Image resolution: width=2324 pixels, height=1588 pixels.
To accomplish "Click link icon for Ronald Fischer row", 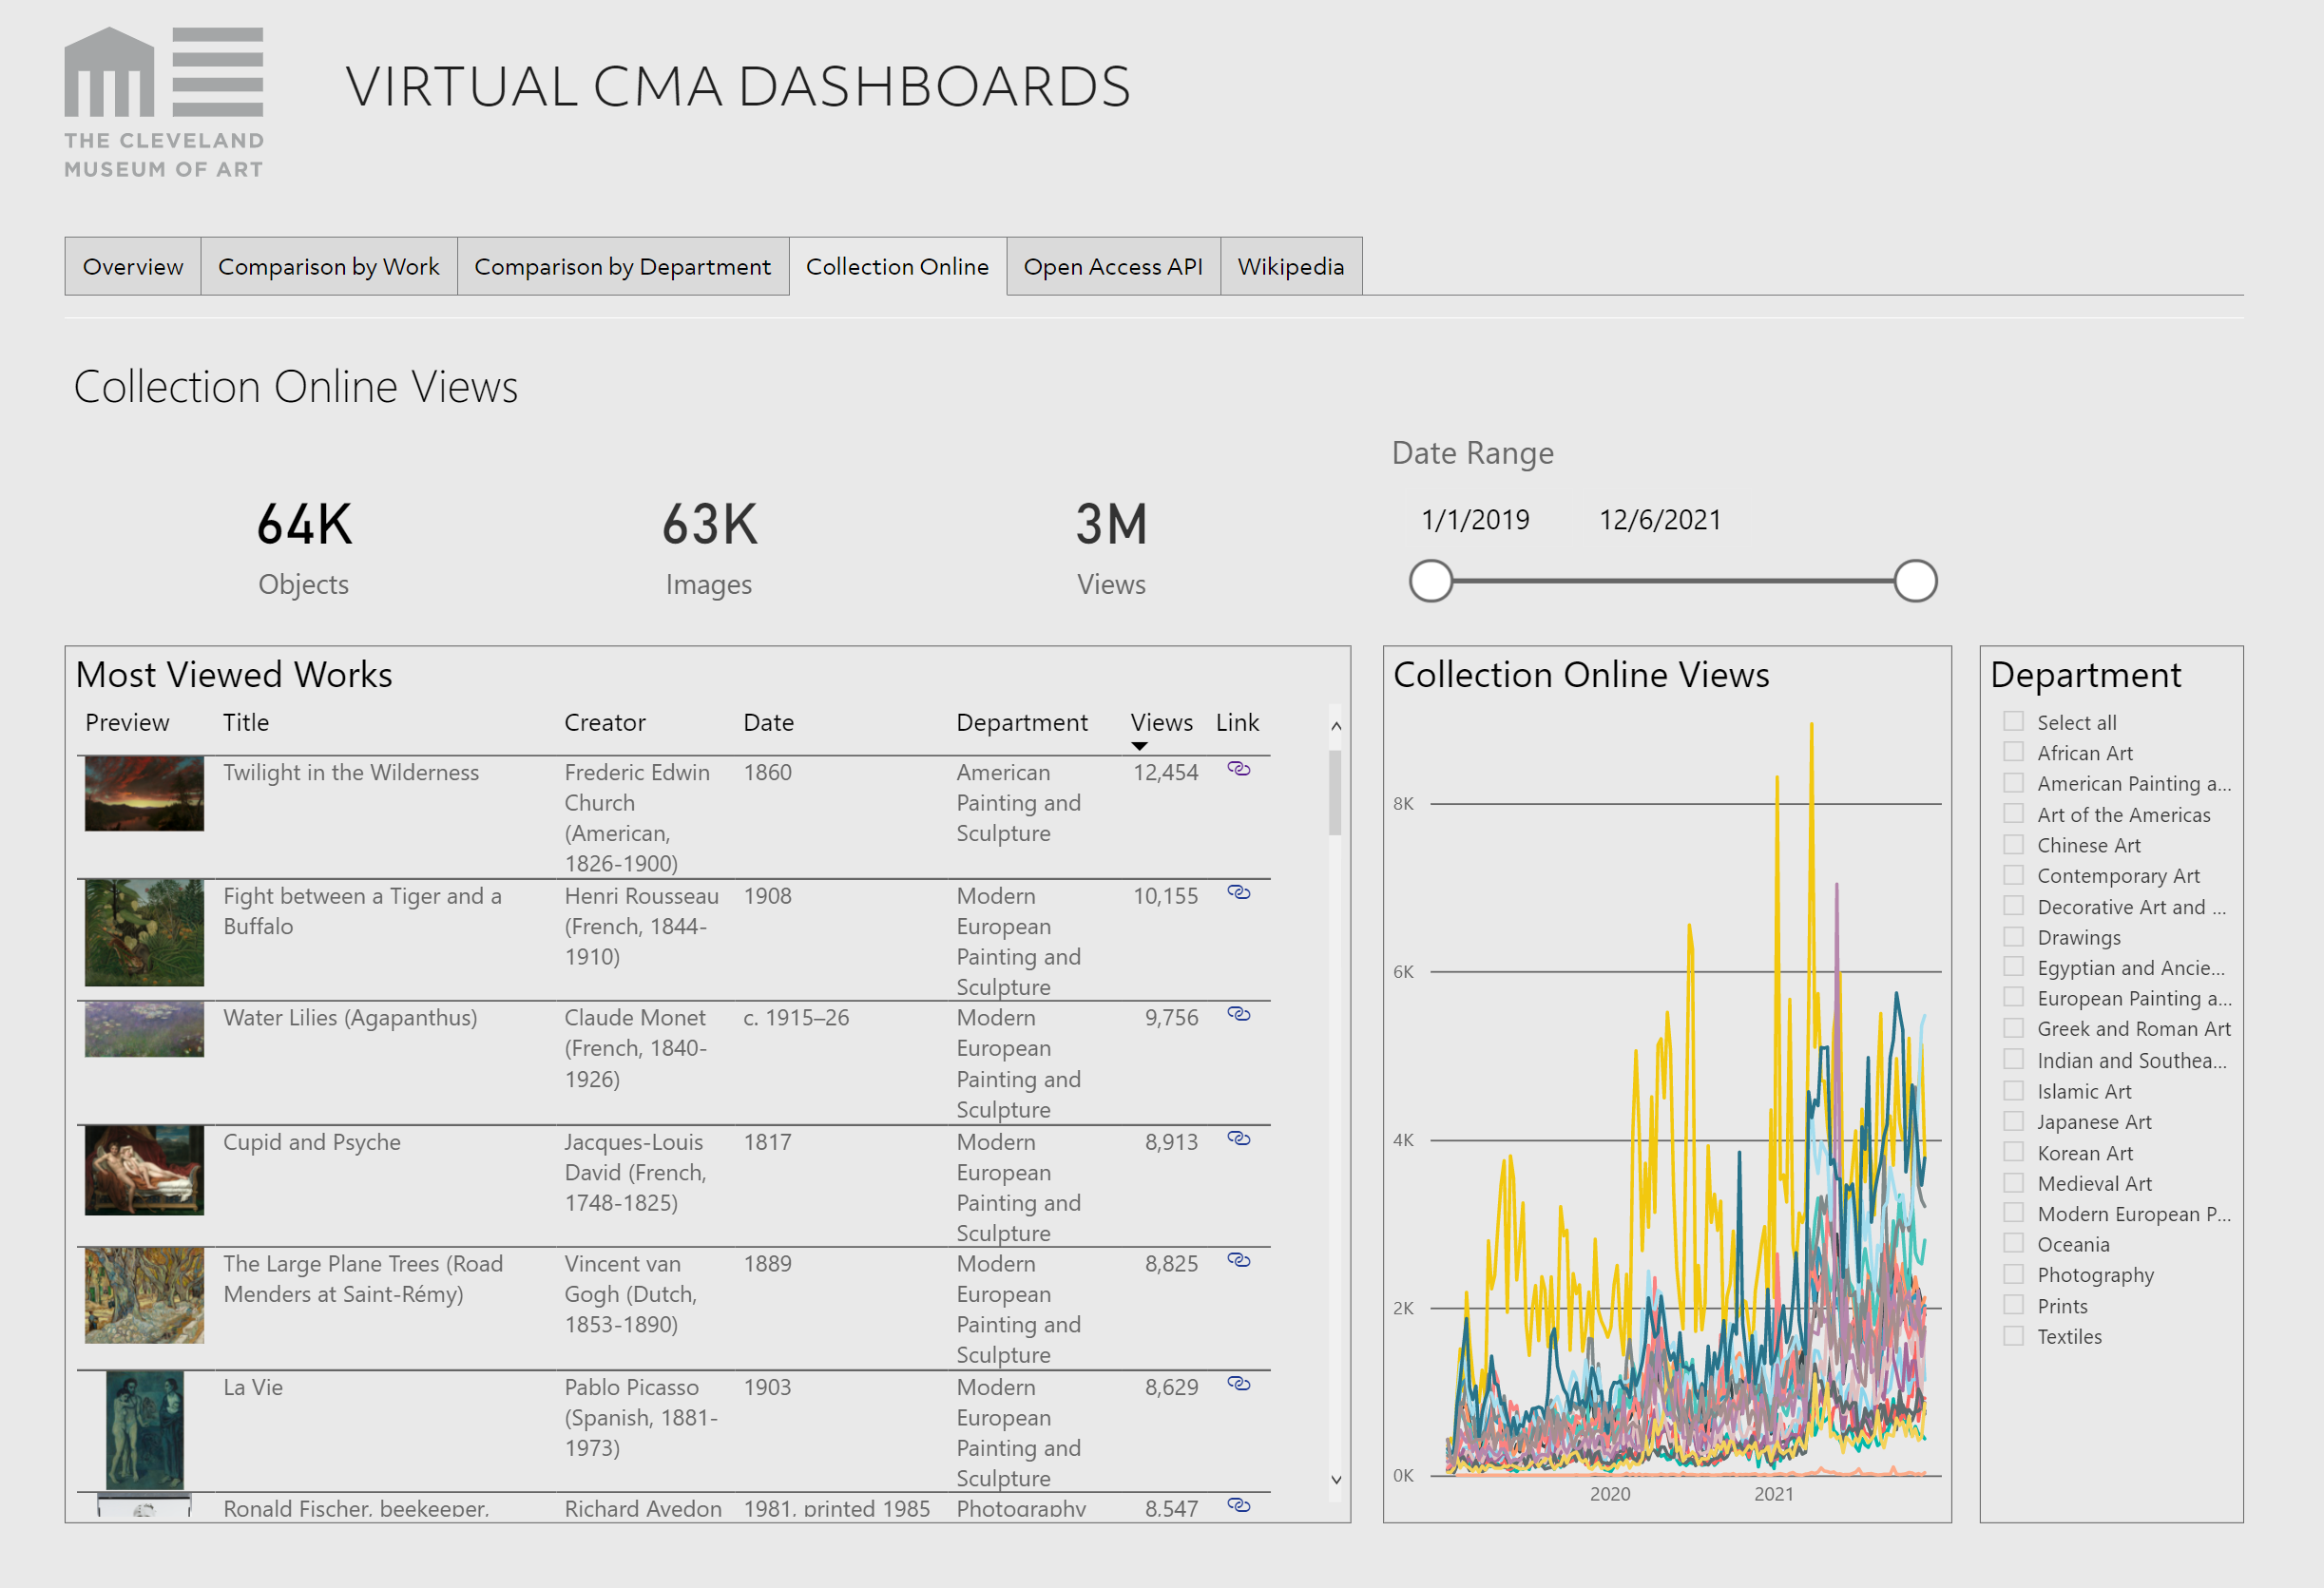I will (1238, 1506).
